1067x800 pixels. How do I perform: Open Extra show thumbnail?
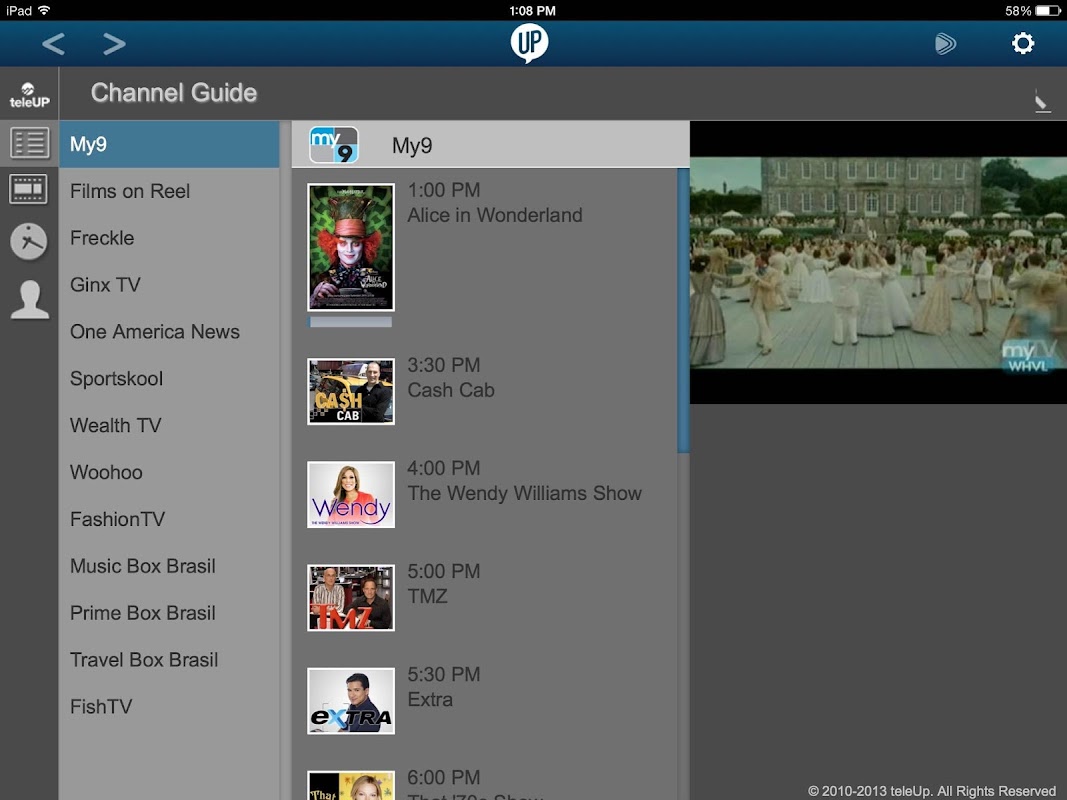pyautogui.click(x=350, y=701)
